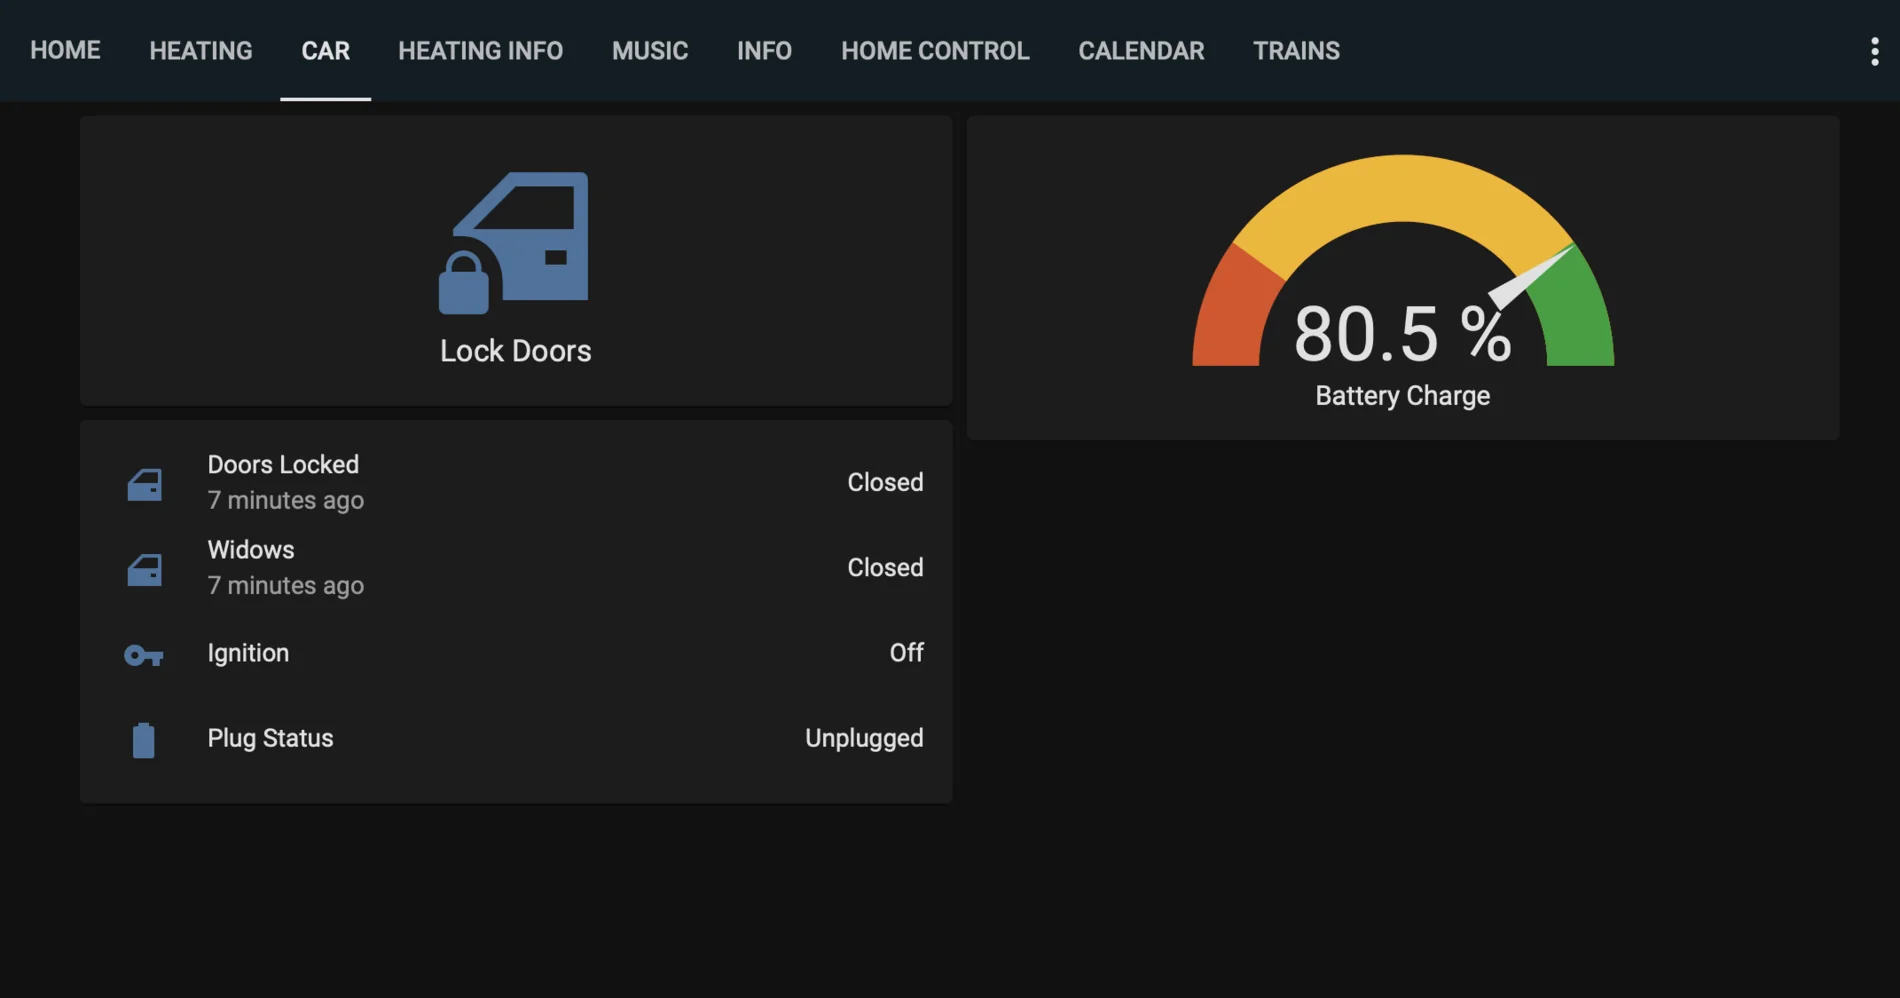Click the Widows car door icon

click(144, 569)
